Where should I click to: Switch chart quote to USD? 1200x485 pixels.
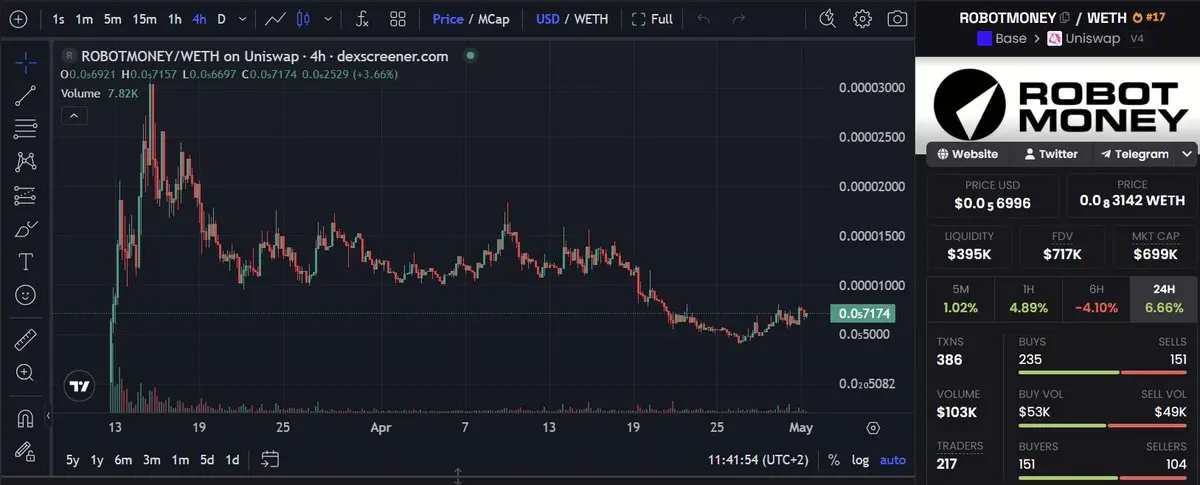point(547,18)
